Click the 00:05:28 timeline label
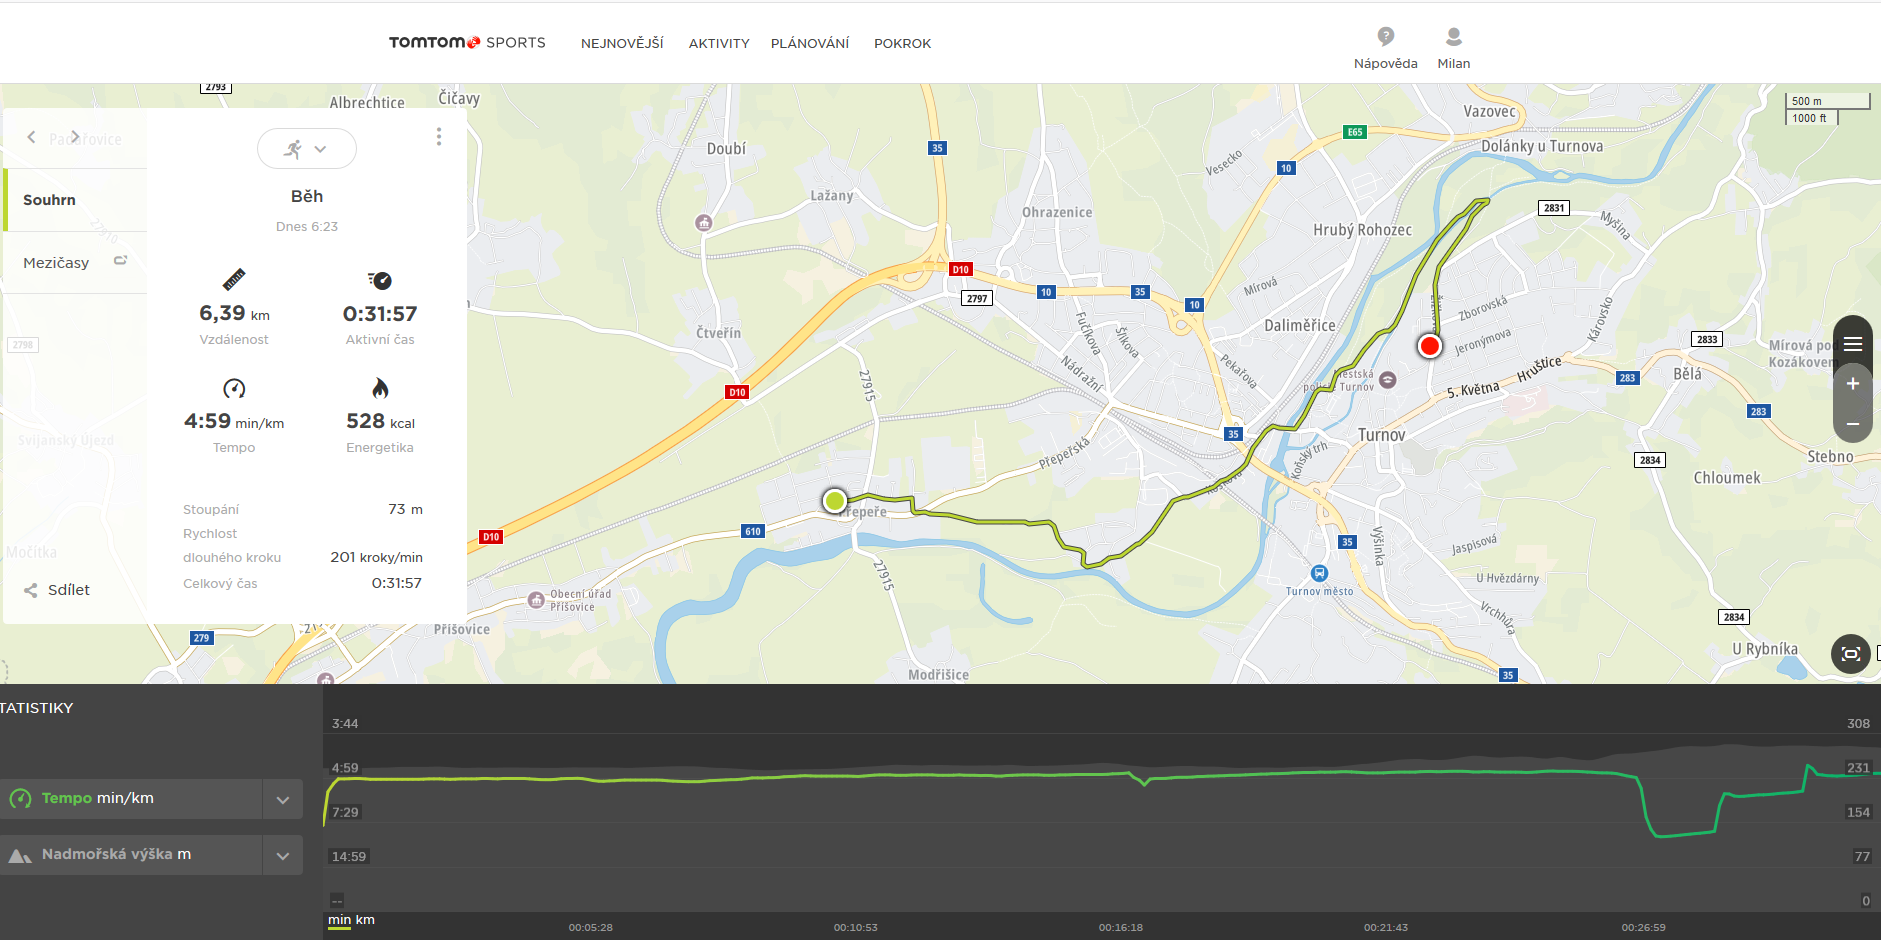 [x=591, y=928]
